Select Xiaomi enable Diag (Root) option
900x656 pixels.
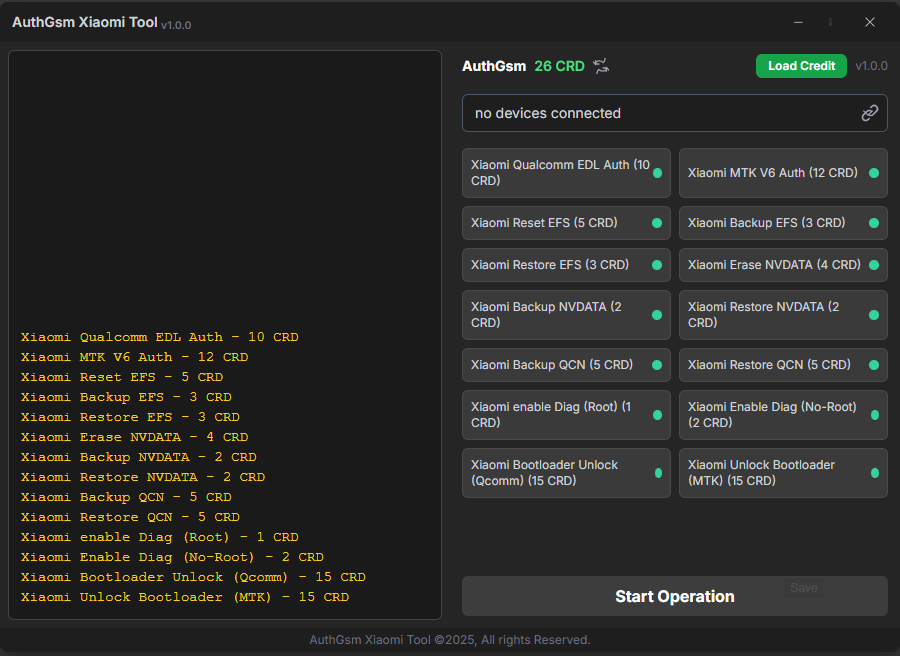pos(566,415)
